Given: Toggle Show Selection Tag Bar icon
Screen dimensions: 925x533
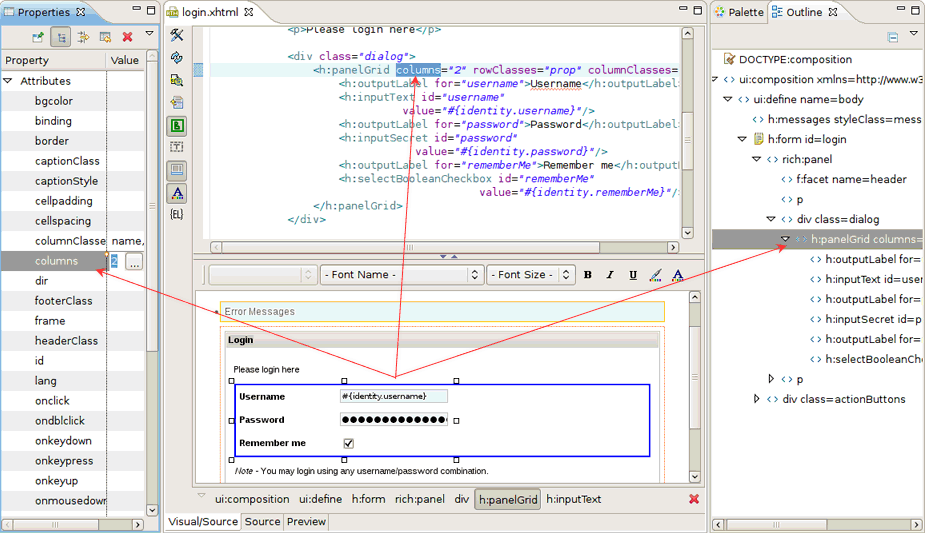Looking at the screenshot, I should click(x=176, y=170).
